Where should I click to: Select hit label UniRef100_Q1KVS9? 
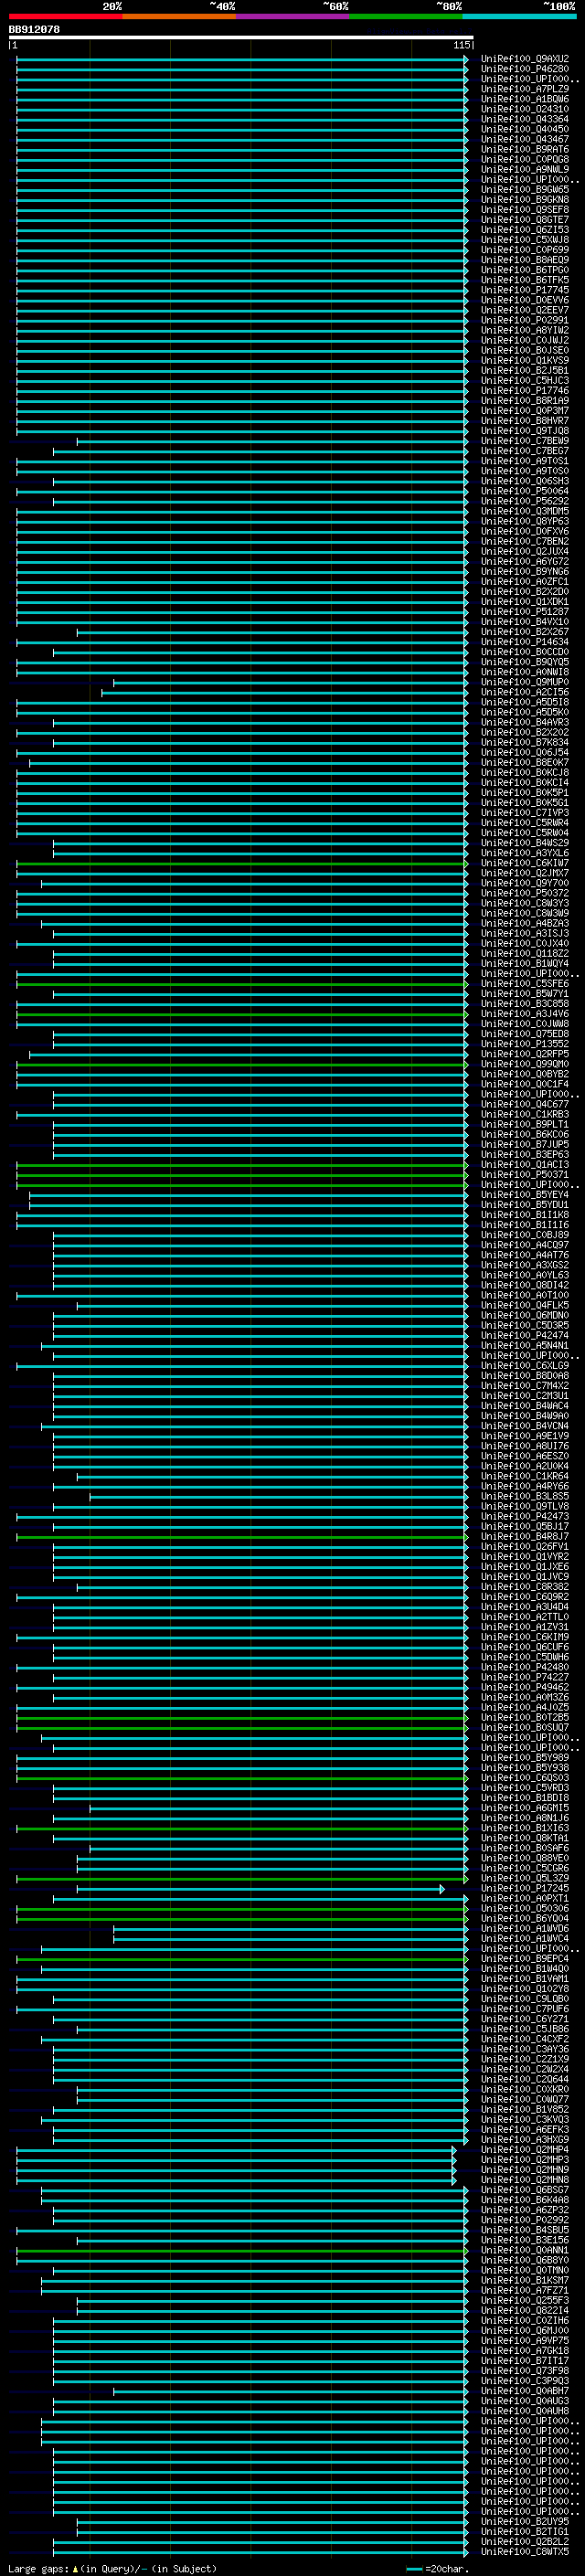click(x=525, y=360)
